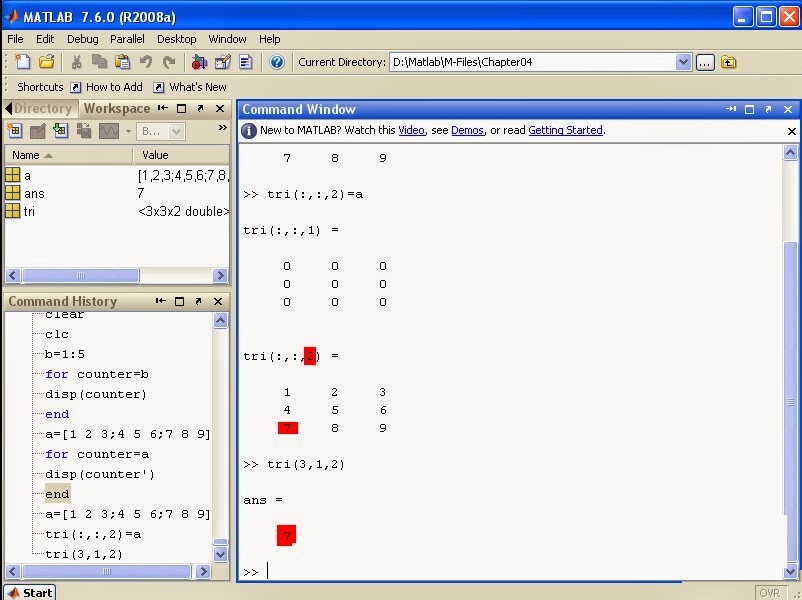Click the MATLAB Start button

(30, 592)
